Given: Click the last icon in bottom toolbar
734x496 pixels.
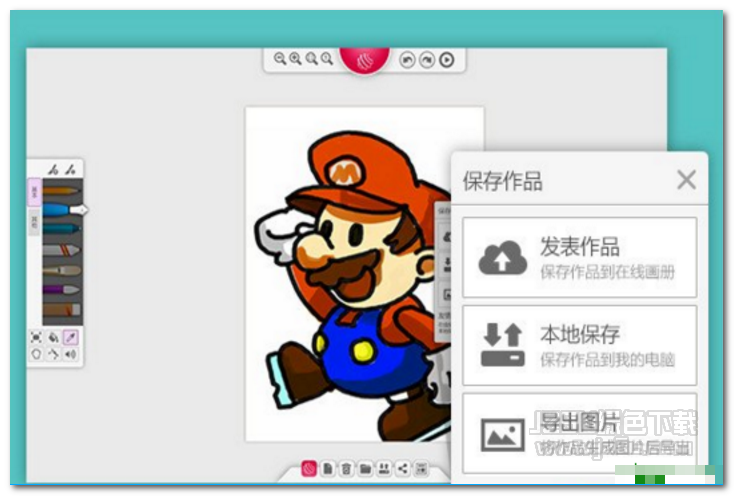Looking at the screenshot, I should [422, 468].
